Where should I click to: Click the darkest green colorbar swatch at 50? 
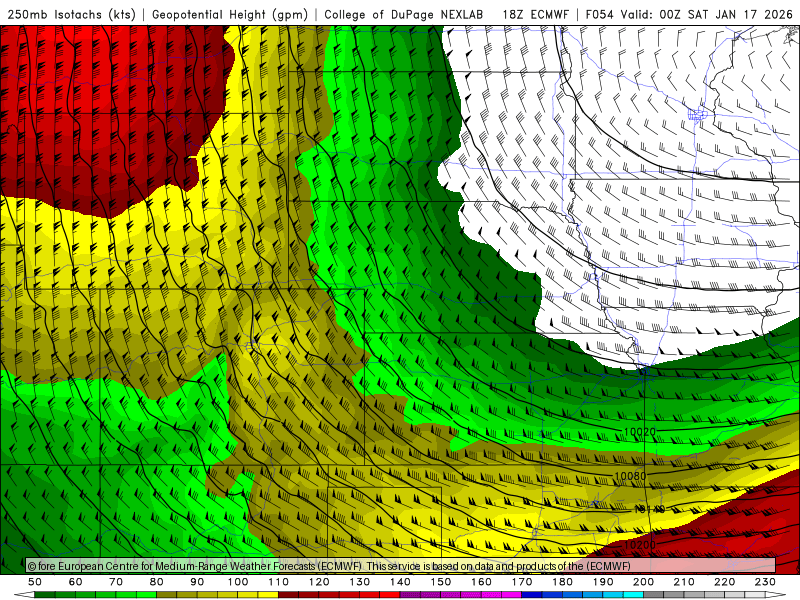pyautogui.click(x=44, y=594)
